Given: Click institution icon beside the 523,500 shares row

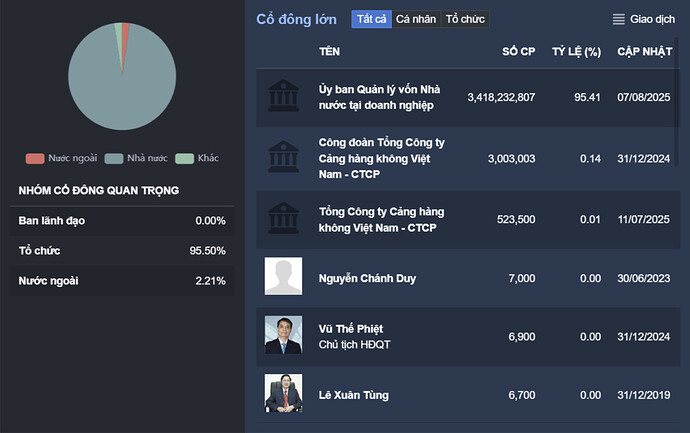Looking at the screenshot, I should coord(283,218).
